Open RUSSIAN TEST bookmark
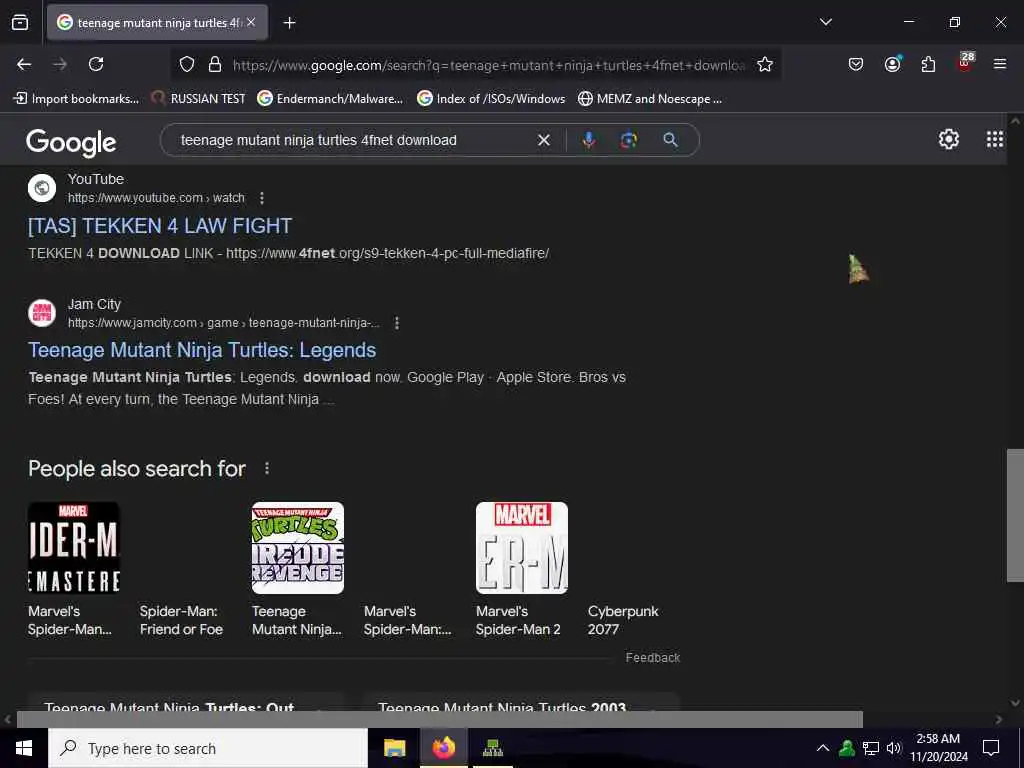 pos(199,99)
